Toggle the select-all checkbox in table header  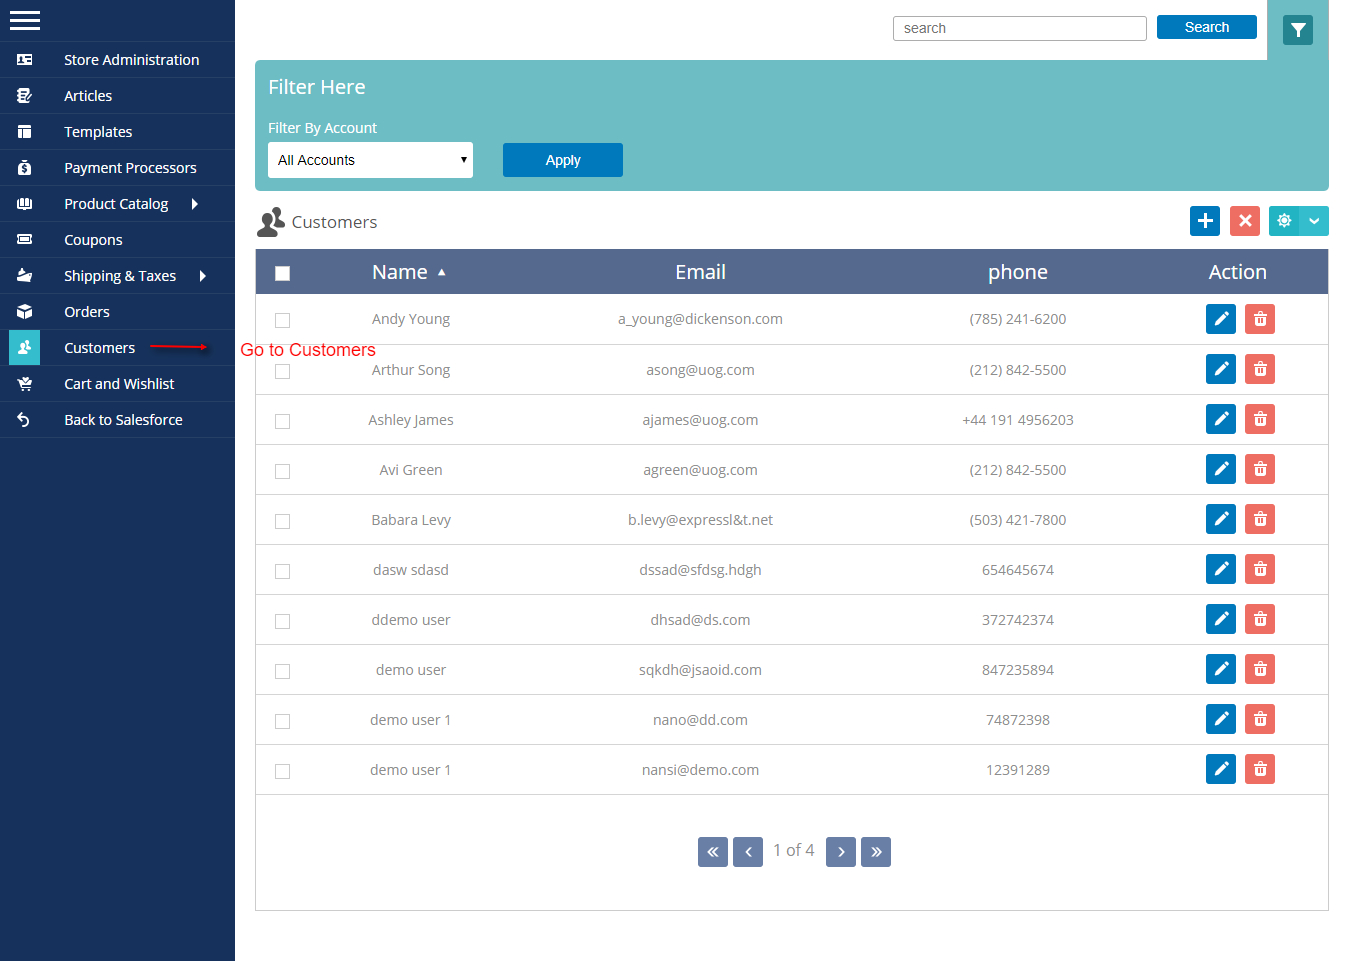282,273
